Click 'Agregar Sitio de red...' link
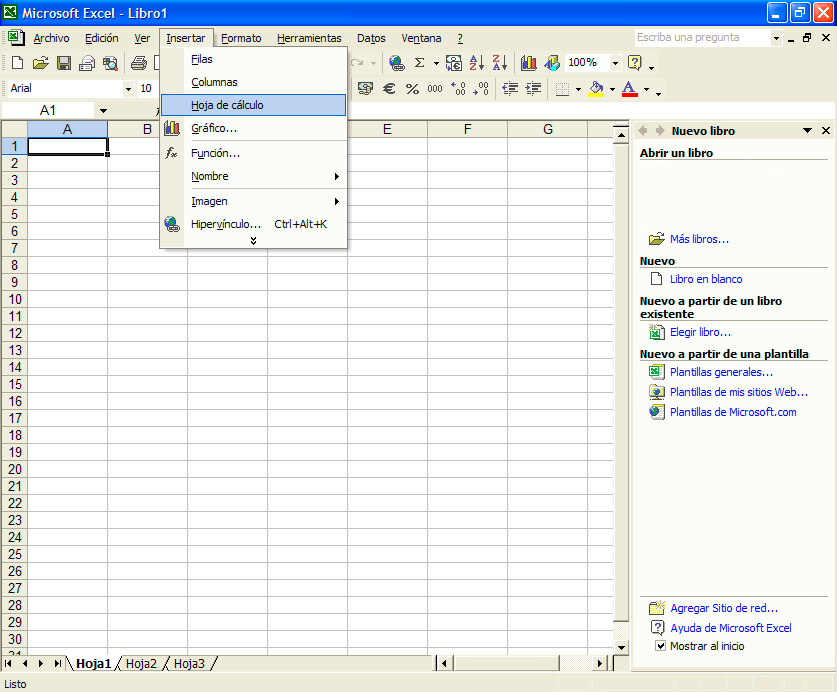Screen dimensions: 837x692 pos(724,608)
